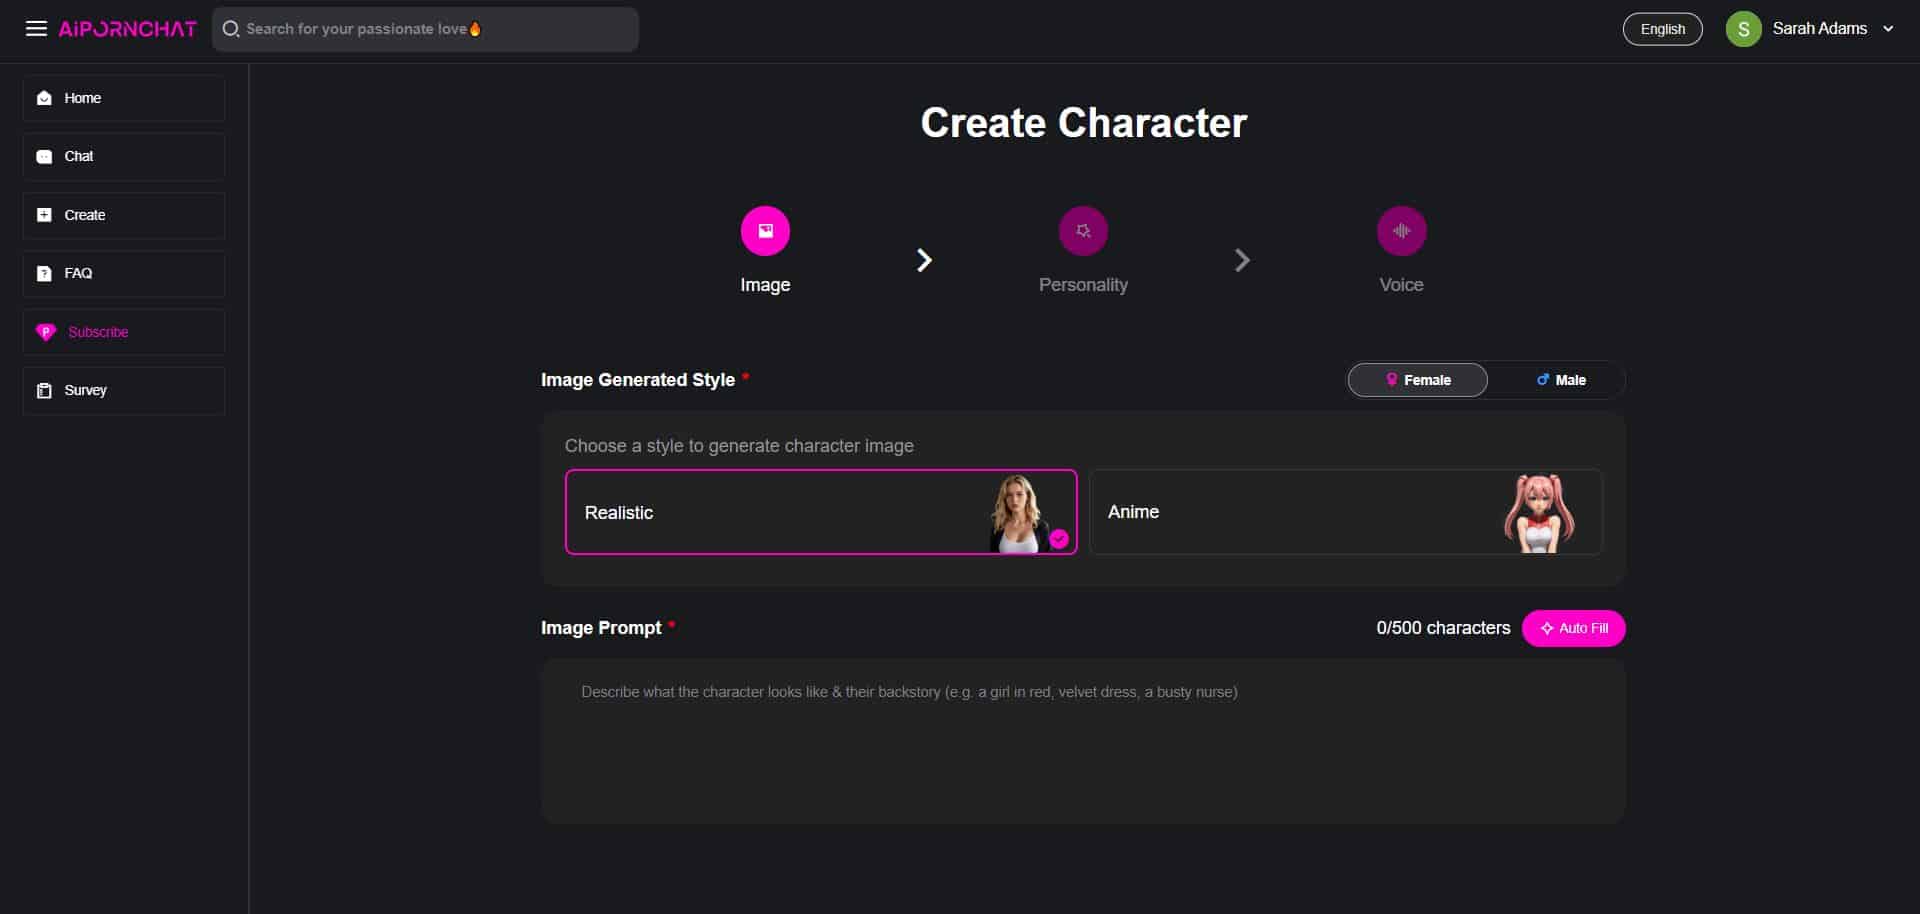Open FAQ in the sidebar

click(x=124, y=273)
